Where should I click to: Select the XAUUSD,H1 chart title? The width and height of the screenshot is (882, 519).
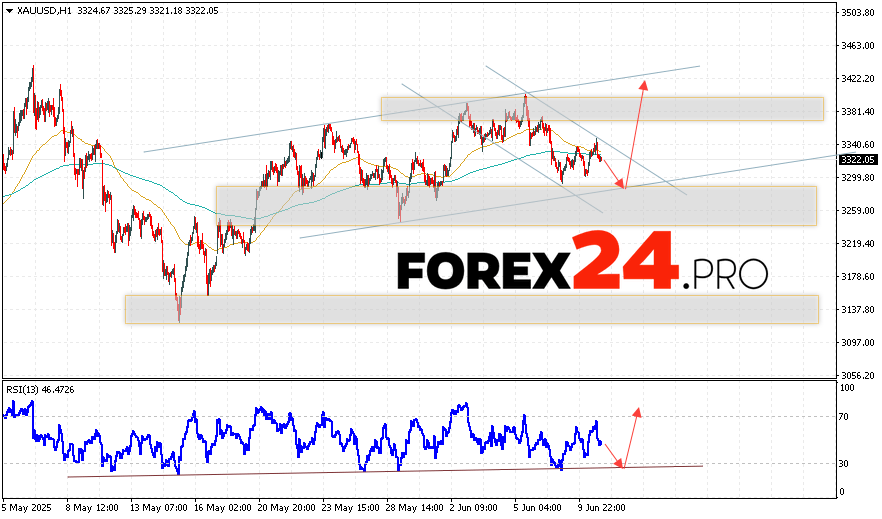45,10
